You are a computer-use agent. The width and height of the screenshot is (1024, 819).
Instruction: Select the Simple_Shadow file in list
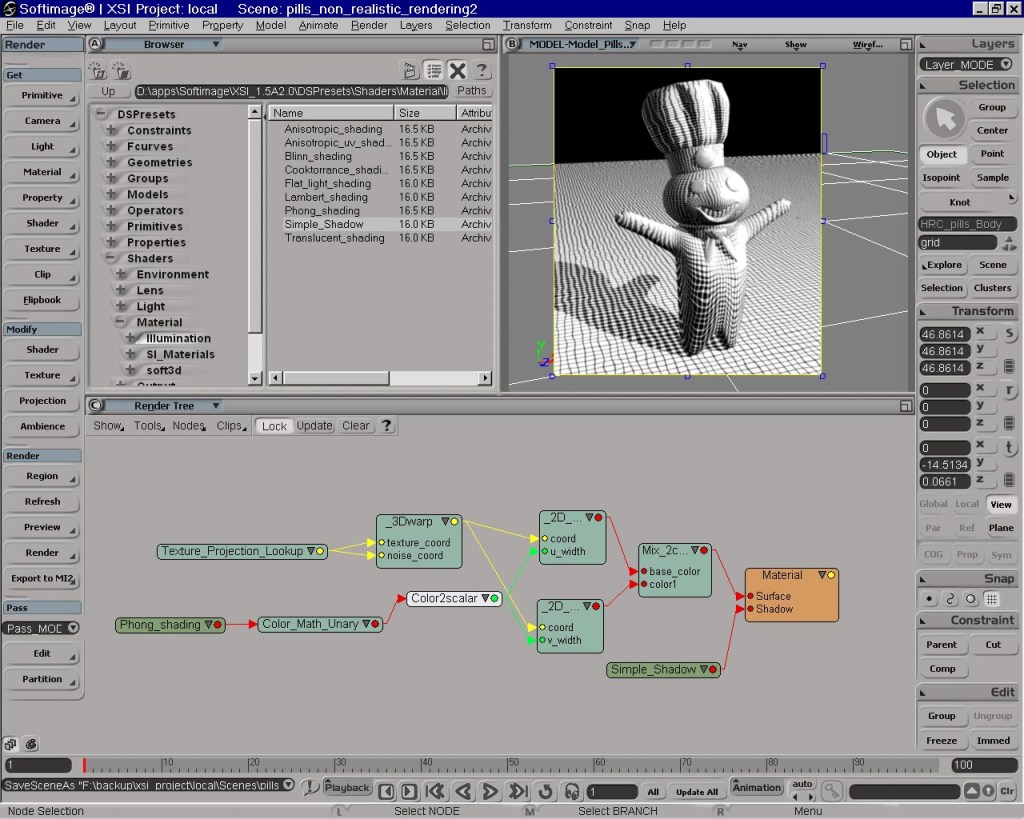click(x=323, y=225)
